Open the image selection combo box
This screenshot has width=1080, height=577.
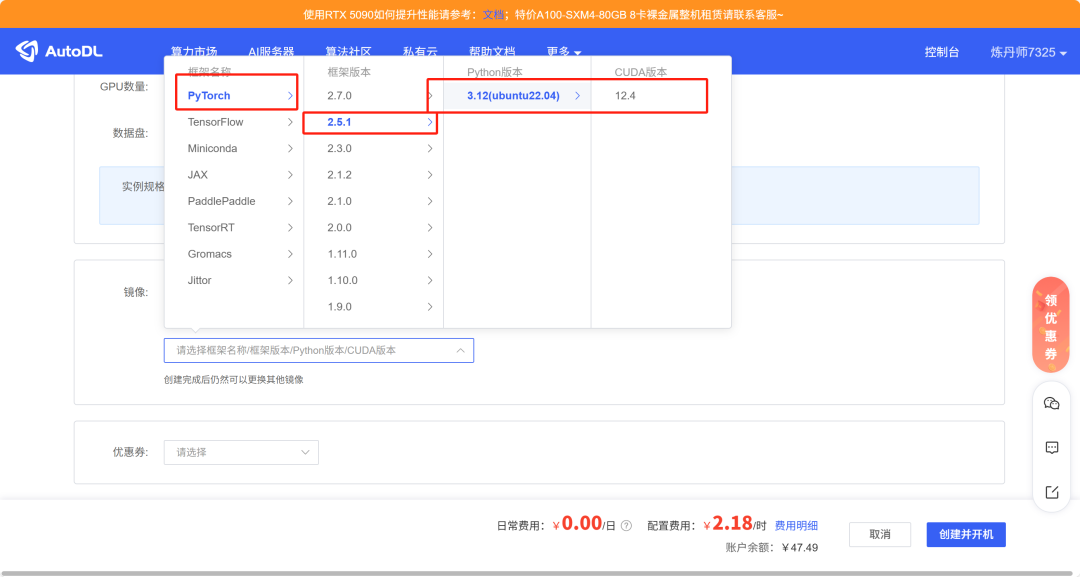pos(319,350)
